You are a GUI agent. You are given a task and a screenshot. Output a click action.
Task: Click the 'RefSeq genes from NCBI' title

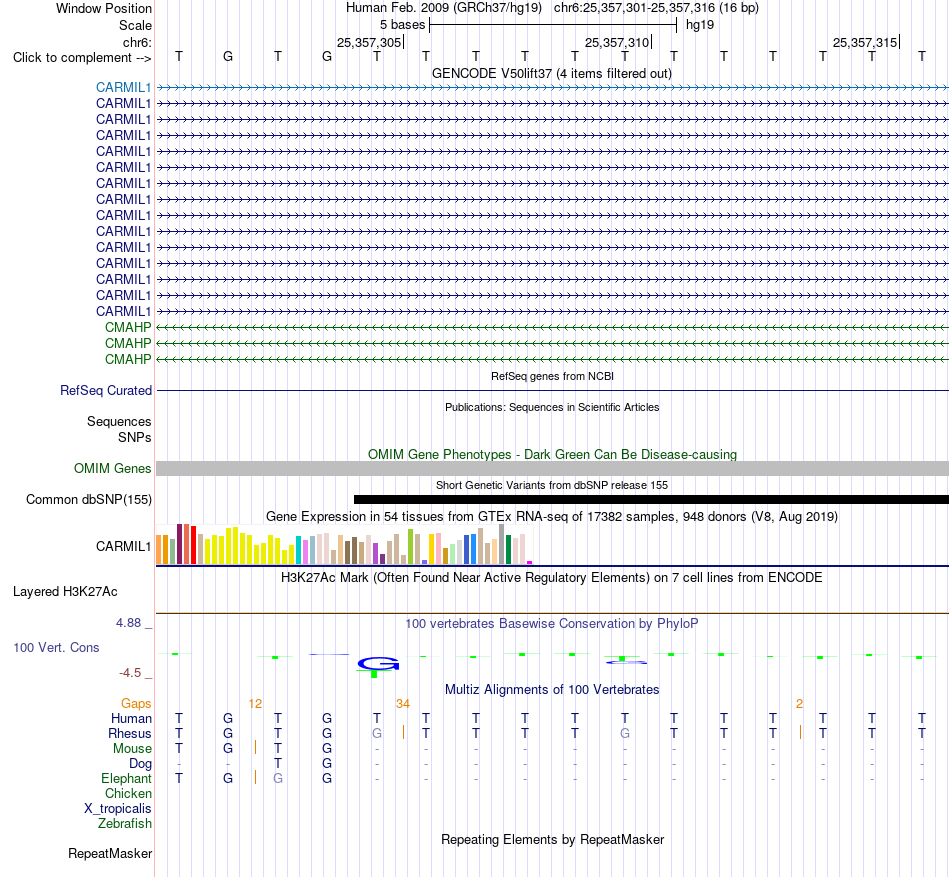[552, 376]
